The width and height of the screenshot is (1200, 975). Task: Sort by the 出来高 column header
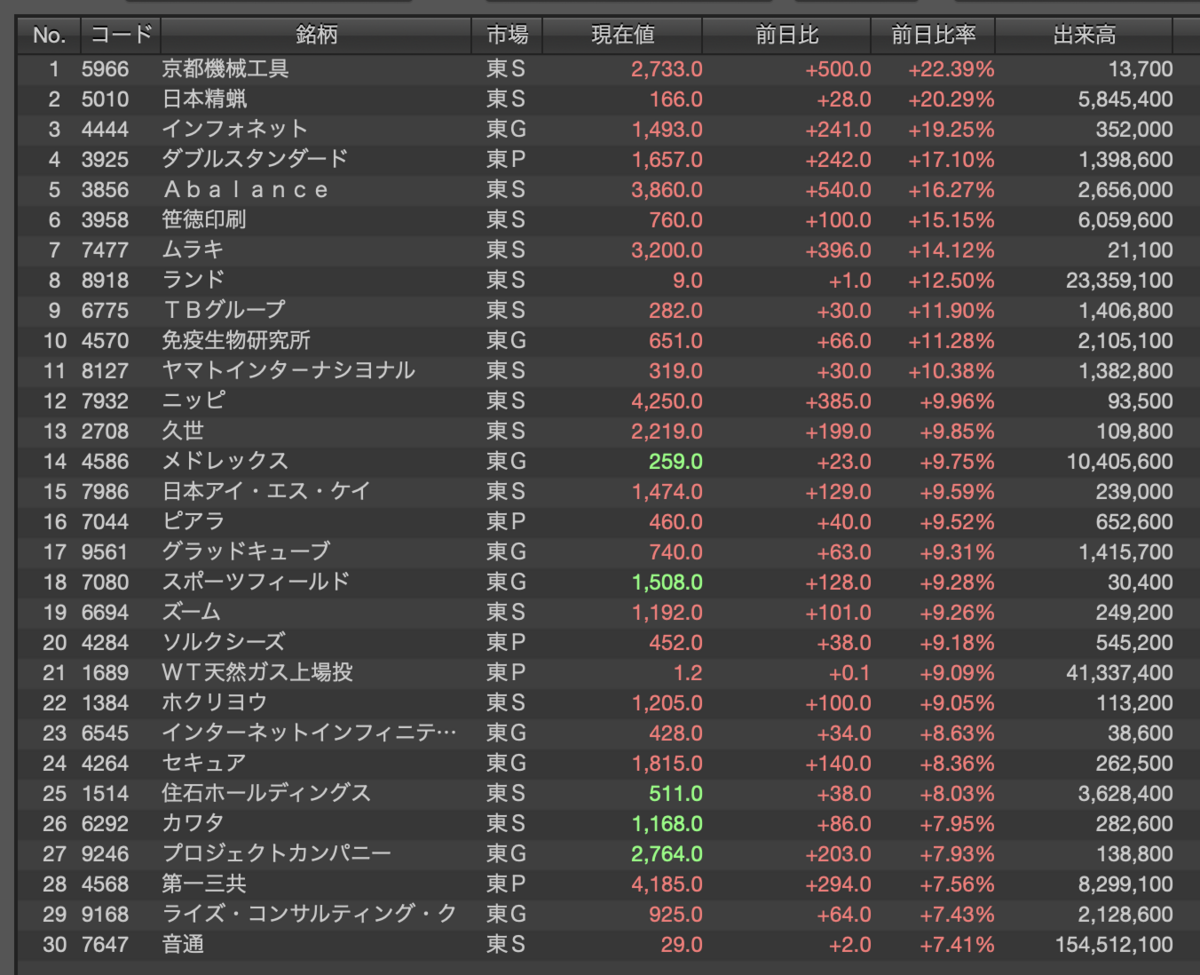pyautogui.click(x=1084, y=36)
